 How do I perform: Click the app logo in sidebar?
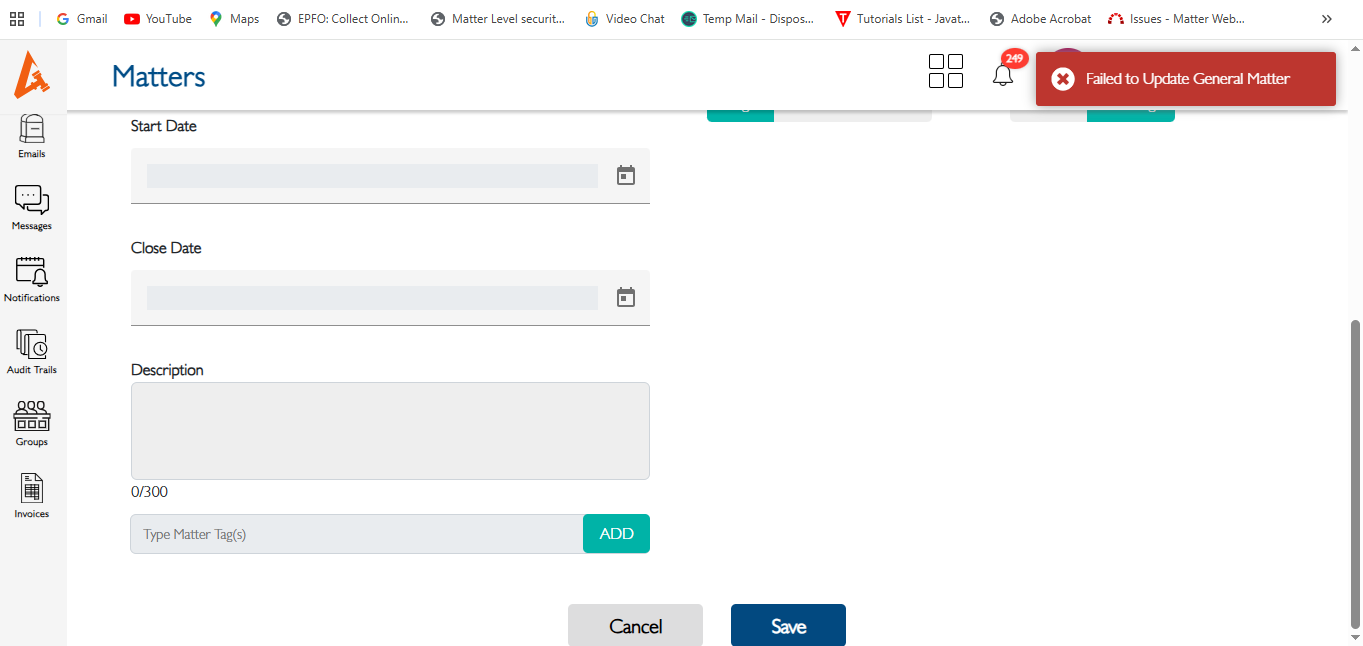(x=32, y=75)
